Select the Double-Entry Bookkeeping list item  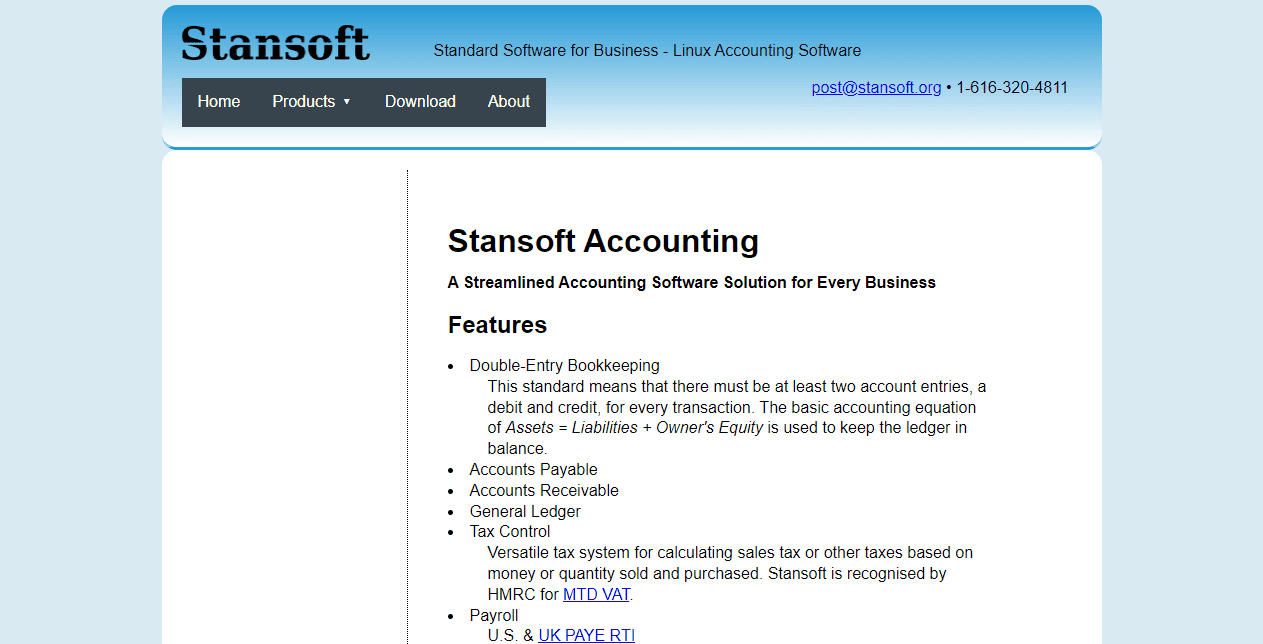point(565,365)
